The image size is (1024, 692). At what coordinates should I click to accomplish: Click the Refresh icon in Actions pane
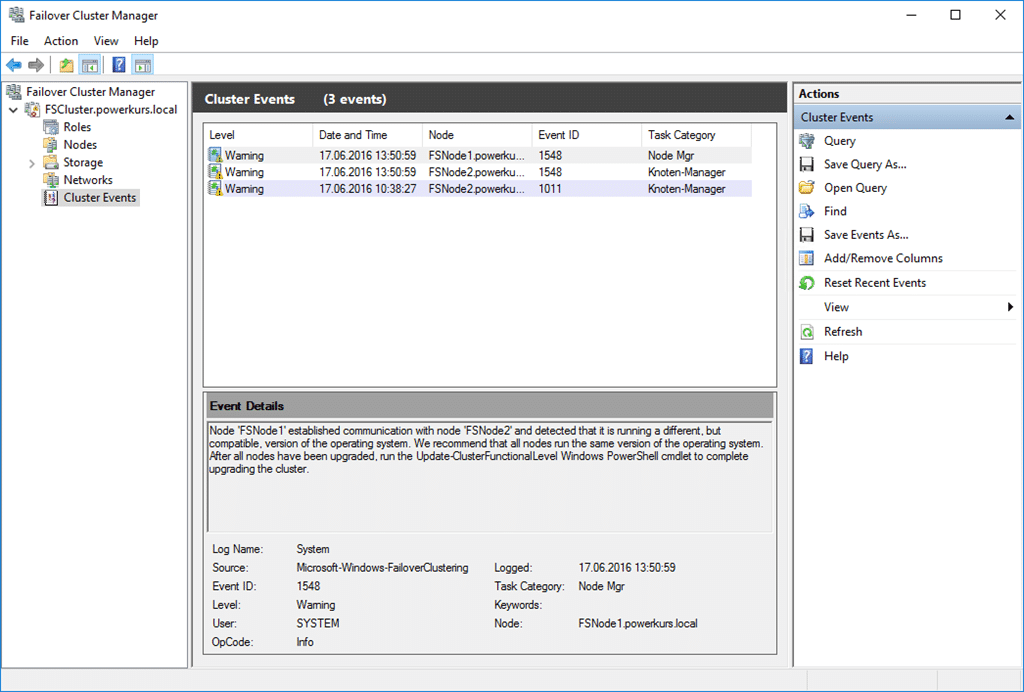click(x=807, y=332)
